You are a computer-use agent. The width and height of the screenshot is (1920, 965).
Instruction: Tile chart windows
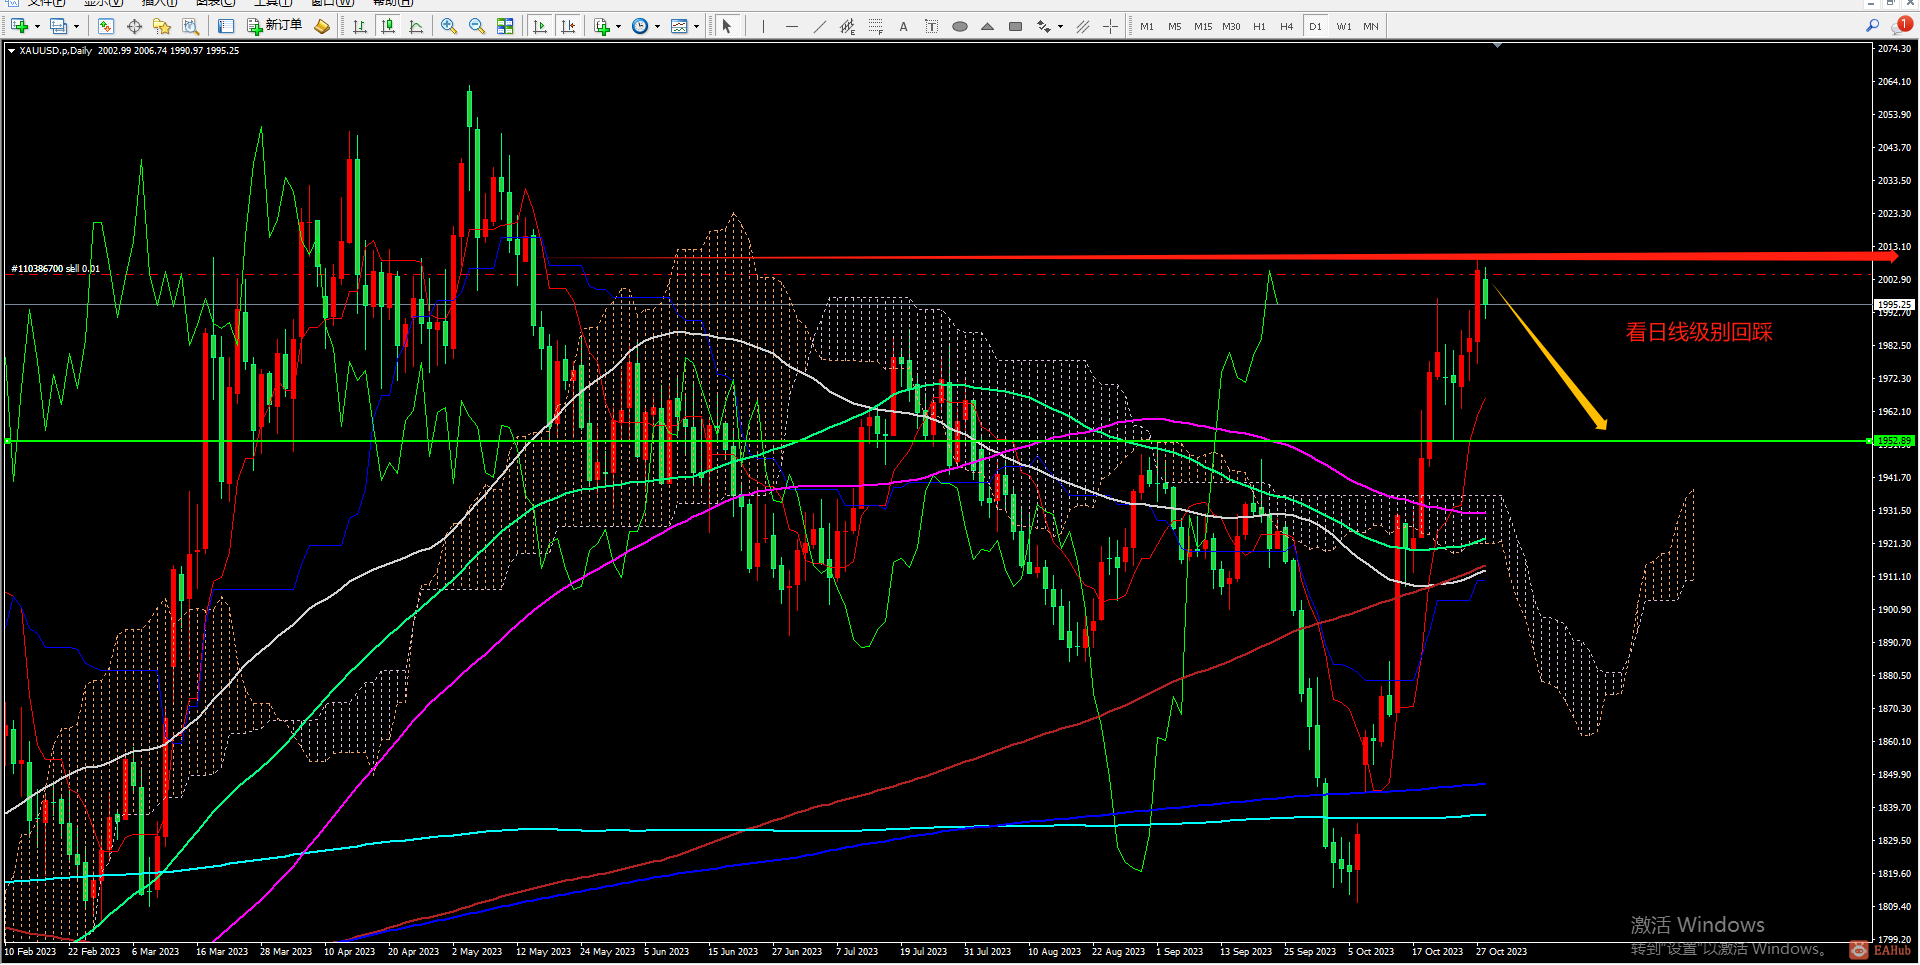pyautogui.click(x=505, y=26)
